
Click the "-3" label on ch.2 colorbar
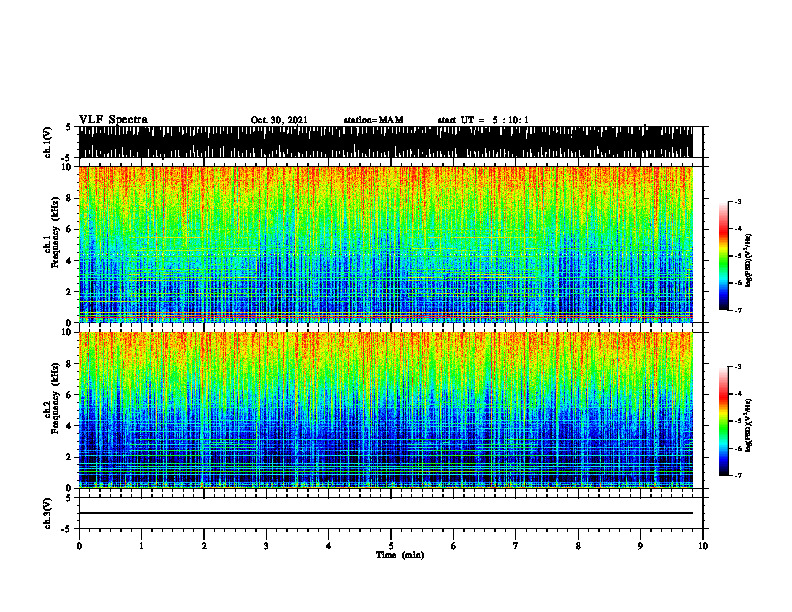[x=737, y=367]
